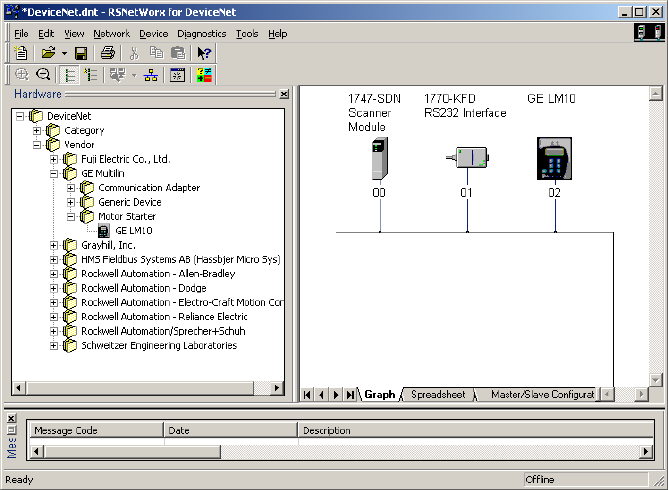668x490 pixels.
Task: Click the 1770-KFD RS232 Interface device icon
Action: 465,159
